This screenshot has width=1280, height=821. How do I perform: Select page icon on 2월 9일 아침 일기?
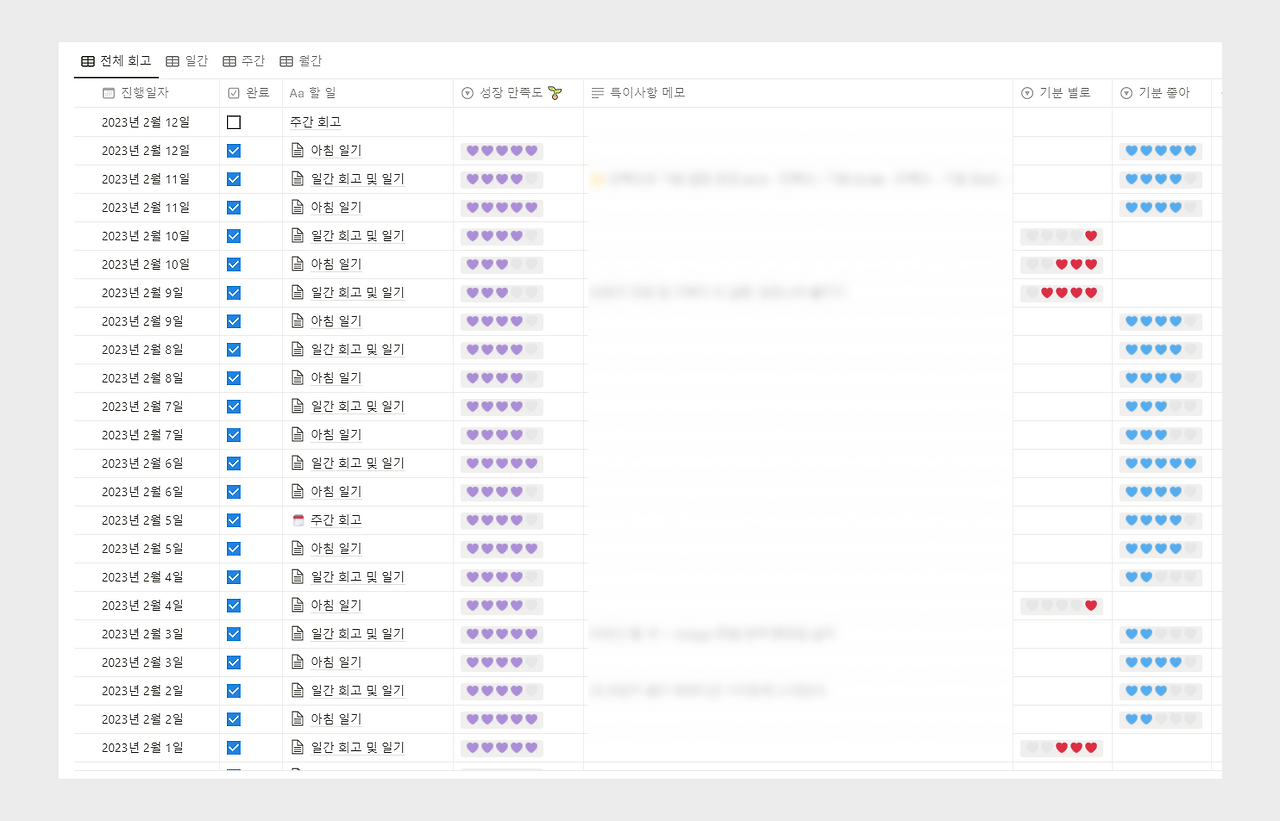pos(297,321)
